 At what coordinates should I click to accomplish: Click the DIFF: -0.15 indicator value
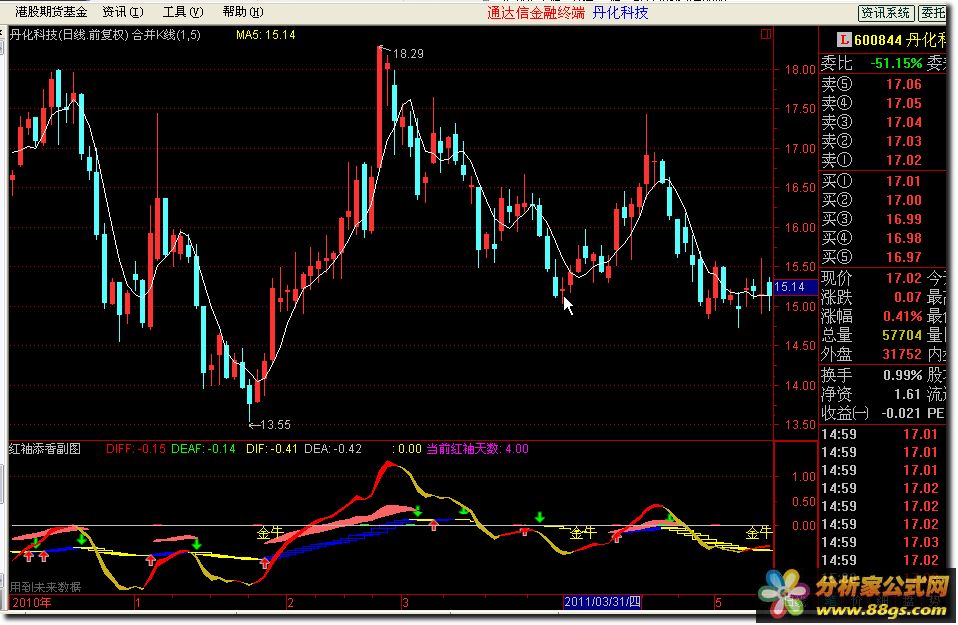point(136,448)
